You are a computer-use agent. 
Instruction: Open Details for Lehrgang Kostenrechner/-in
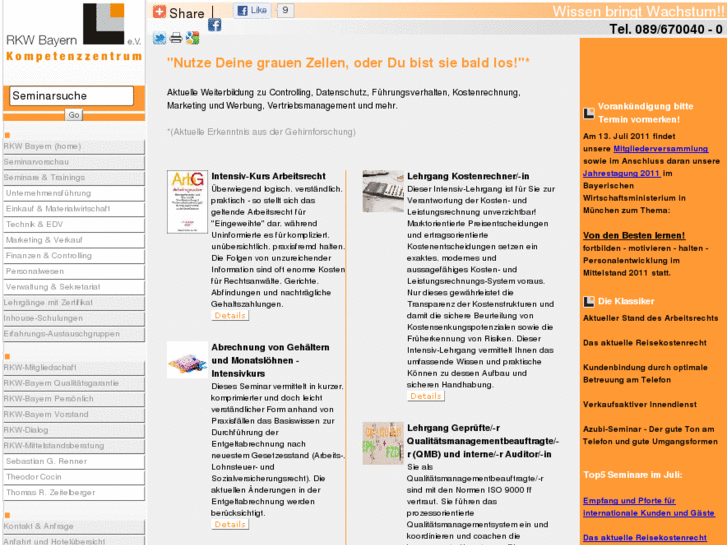point(426,396)
